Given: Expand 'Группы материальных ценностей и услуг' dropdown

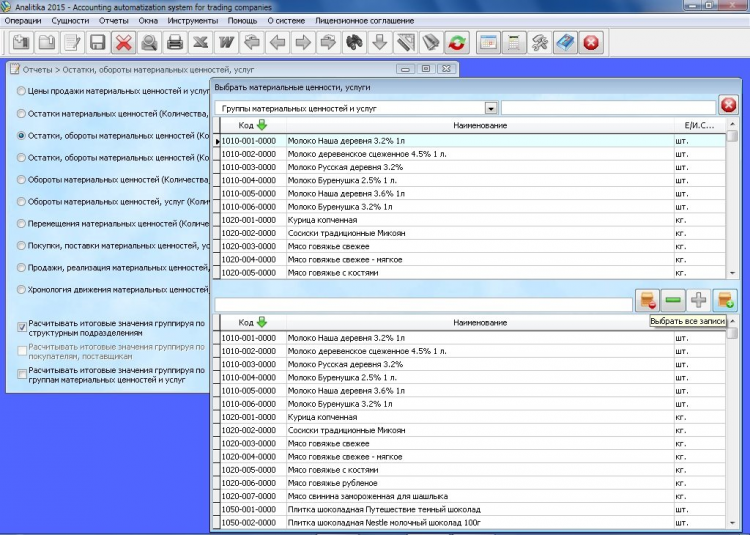Looking at the screenshot, I should tap(490, 108).
